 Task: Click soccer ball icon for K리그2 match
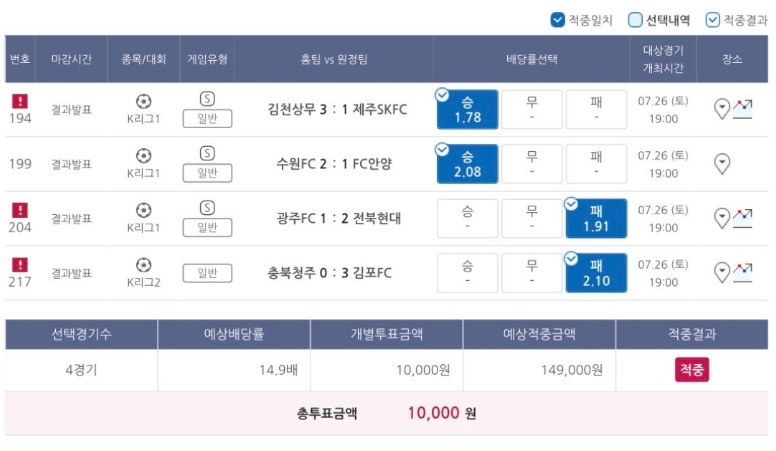tap(144, 265)
